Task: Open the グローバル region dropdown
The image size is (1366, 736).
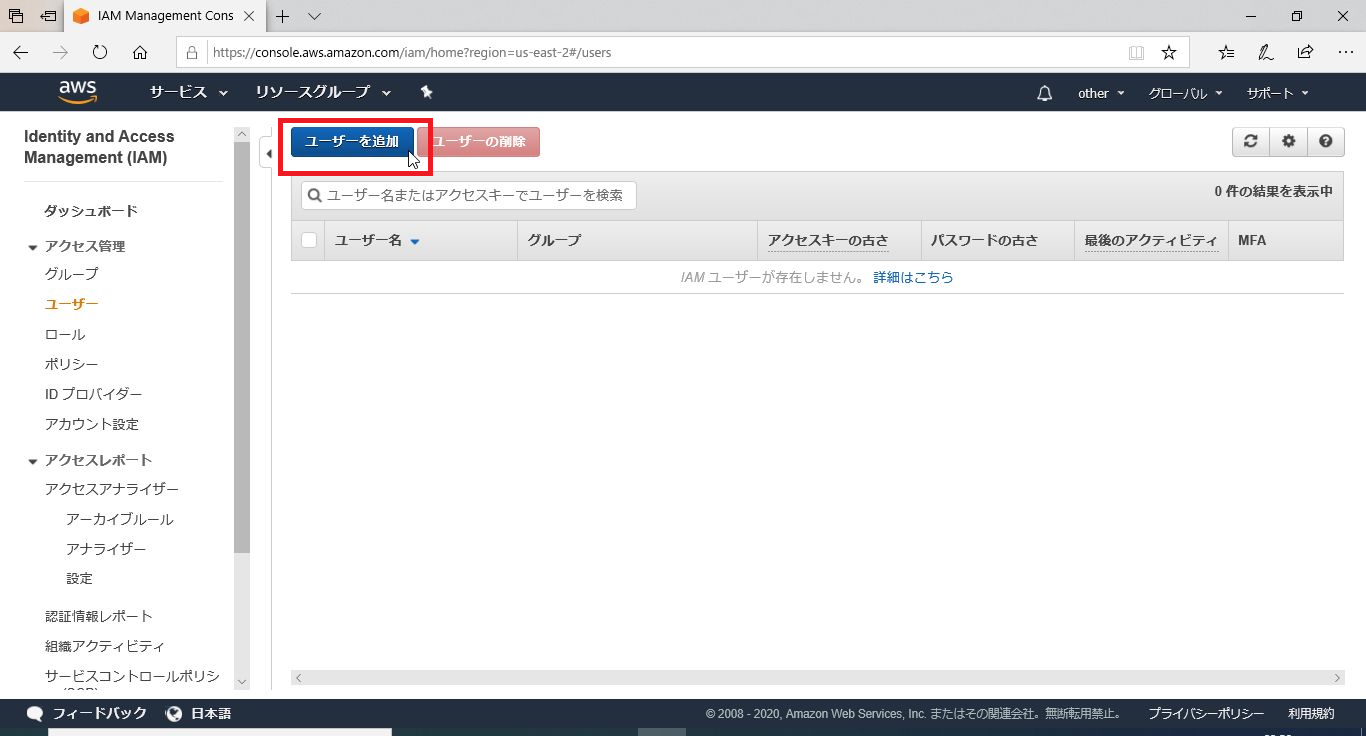Action: 1185,93
